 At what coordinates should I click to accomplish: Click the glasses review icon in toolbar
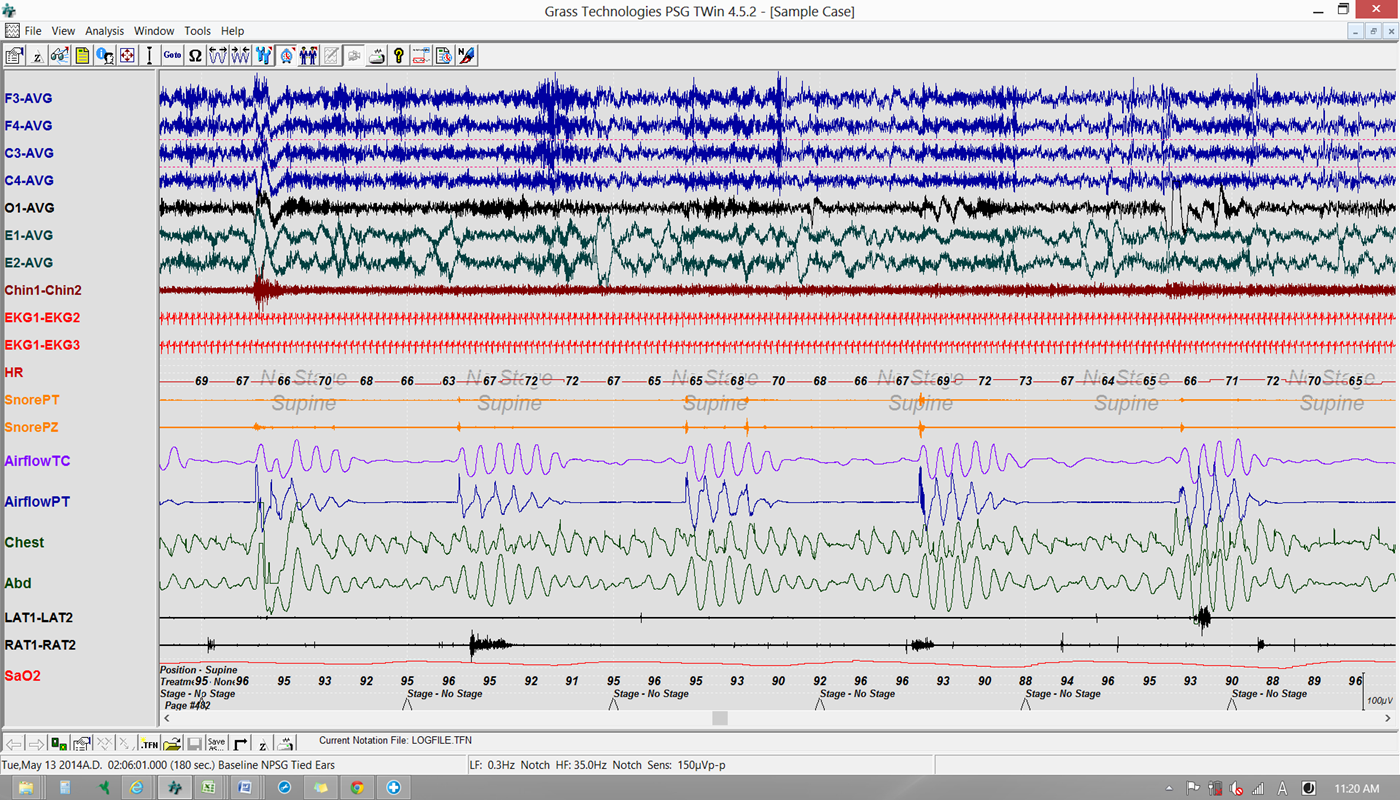click(59, 56)
